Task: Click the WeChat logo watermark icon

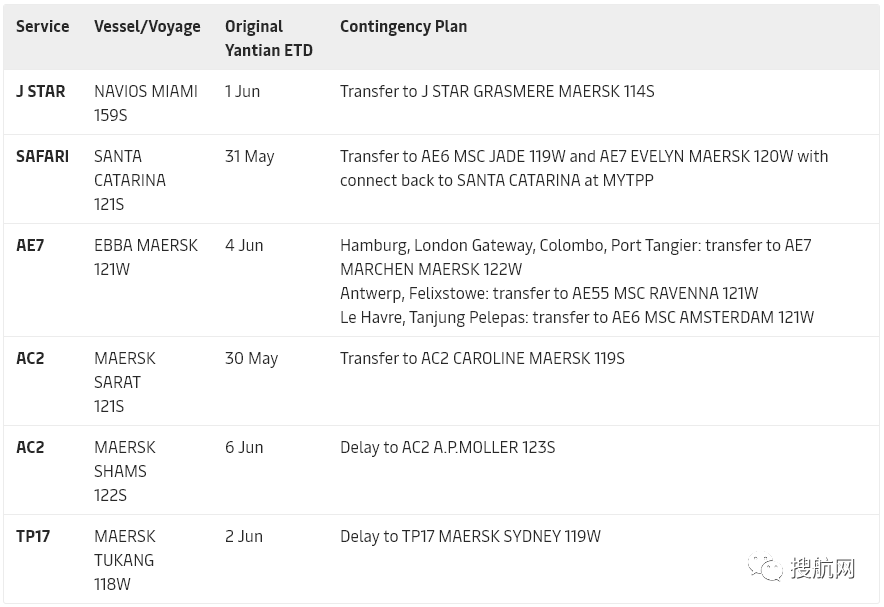Action: [x=765, y=568]
